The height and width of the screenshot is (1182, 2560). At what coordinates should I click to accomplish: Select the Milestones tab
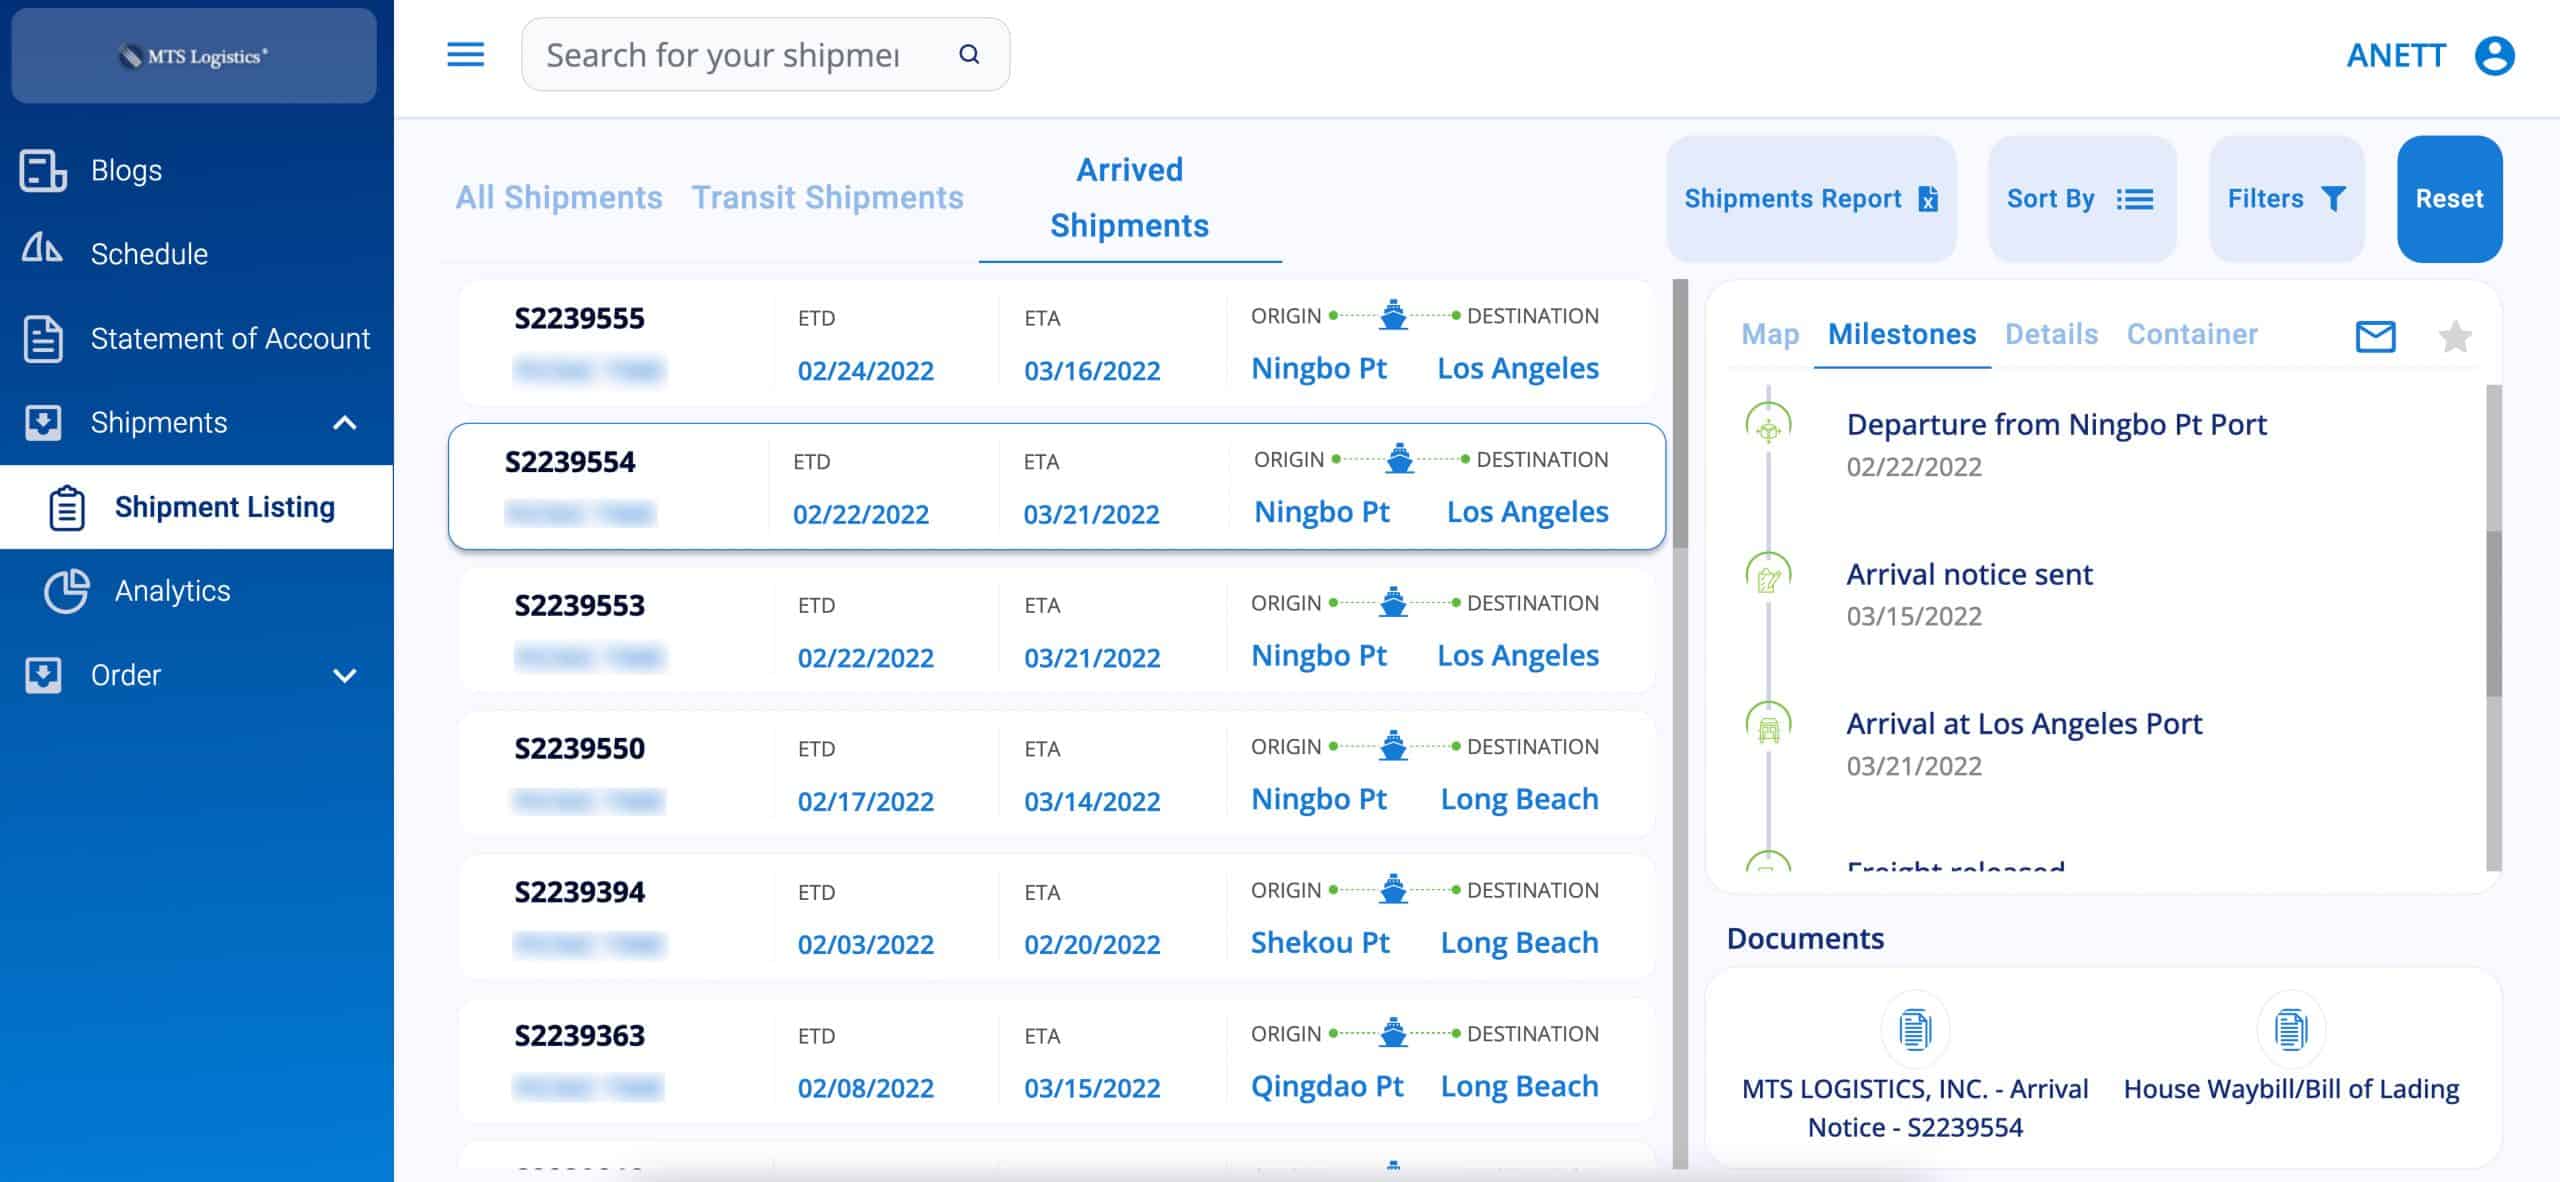coord(1902,334)
